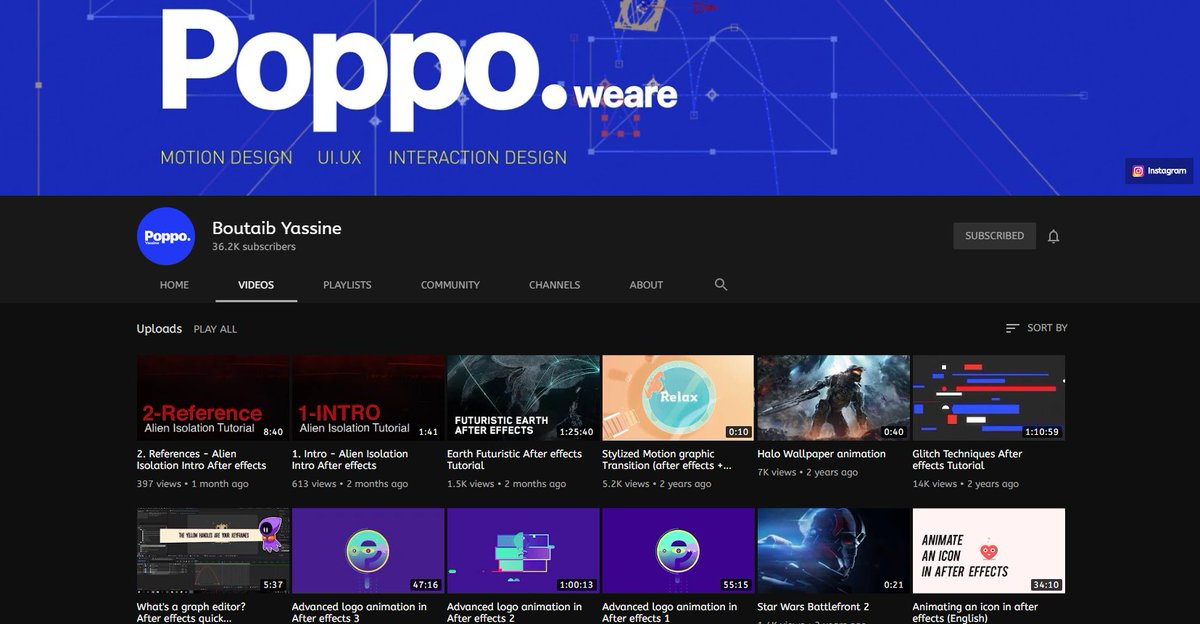
Task: Click the Uploads heading
Action: click(159, 329)
